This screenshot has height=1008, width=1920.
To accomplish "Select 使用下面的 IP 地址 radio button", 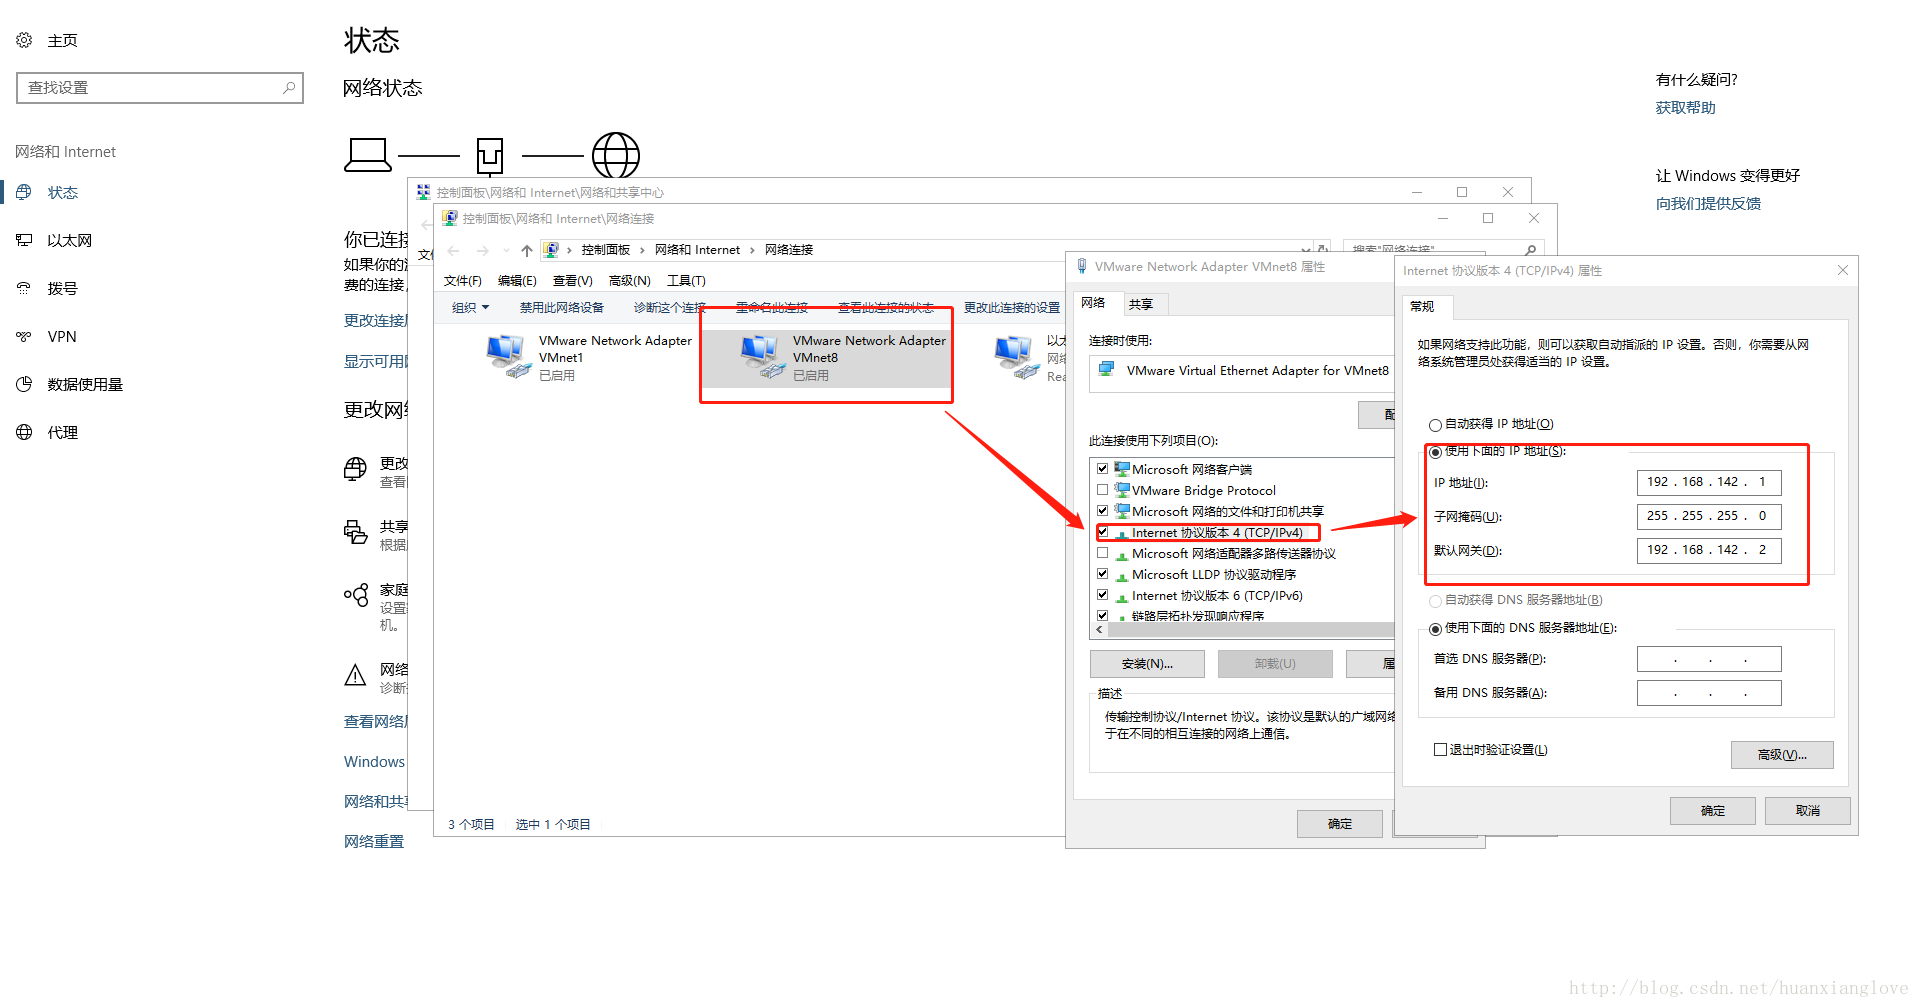I will click(1435, 452).
